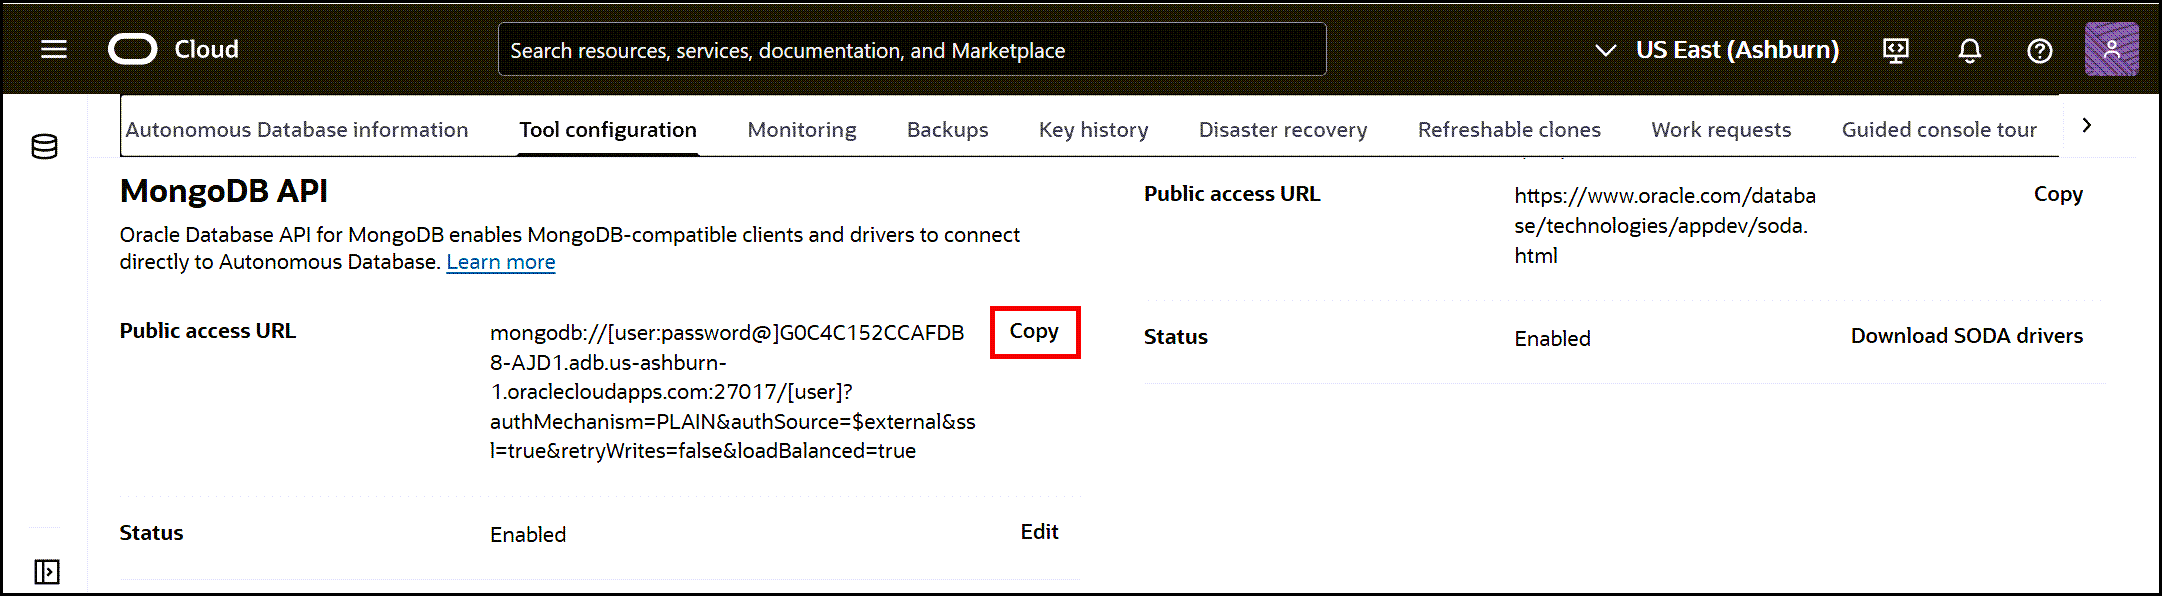This screenshot has width=2162, height=596.
Task: Click the mongodb:// connection string text
Action: (x=733, y=392)
